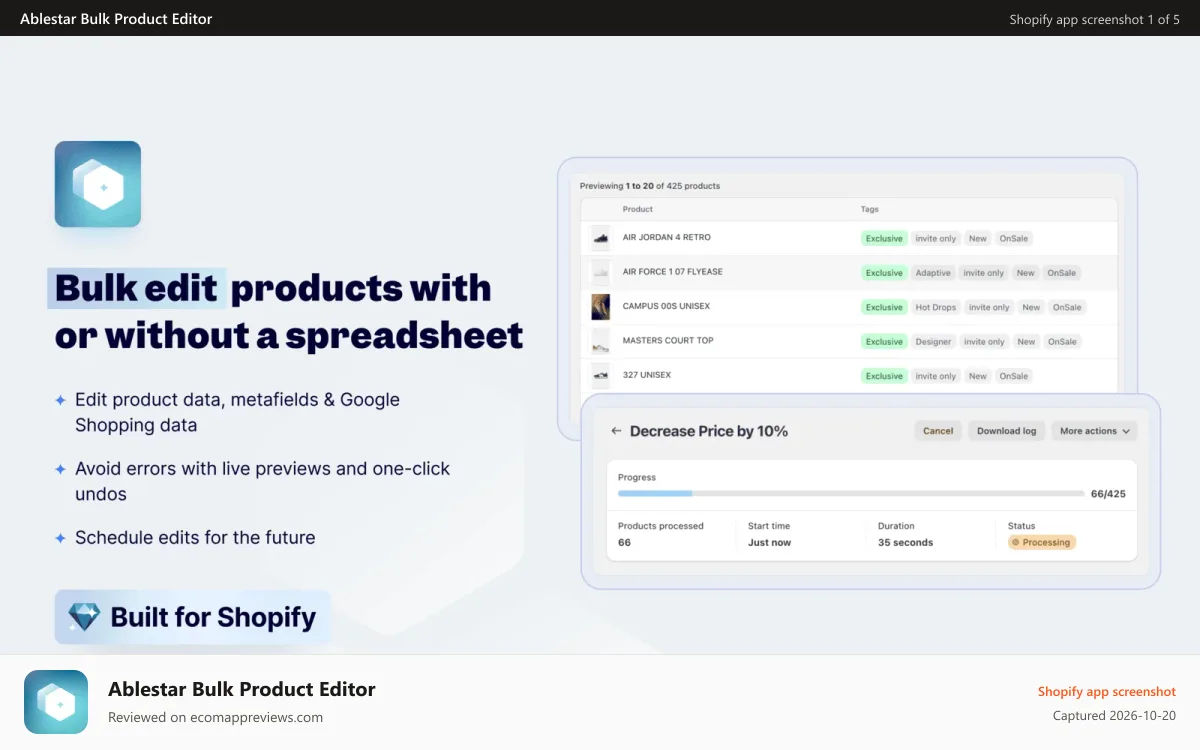1200x750 pixels.
Task: Open the AIR FORCE 1 07 FLYEASE thumbnail
Action: click(600, 272)
